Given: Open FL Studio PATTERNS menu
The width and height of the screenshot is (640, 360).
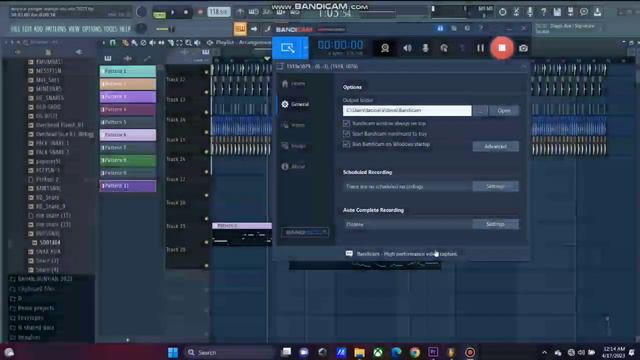Looking at the screenshot, I should coord(56,29).
